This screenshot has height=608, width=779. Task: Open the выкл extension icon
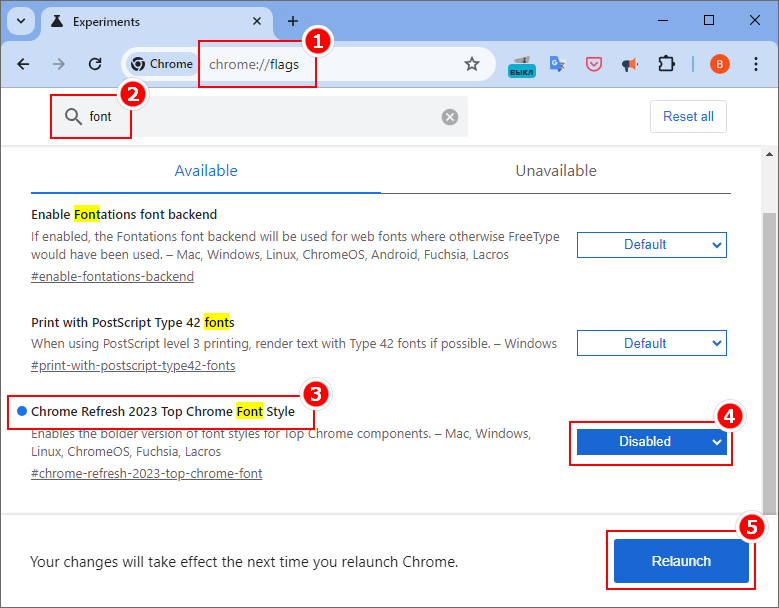(522, 66)
